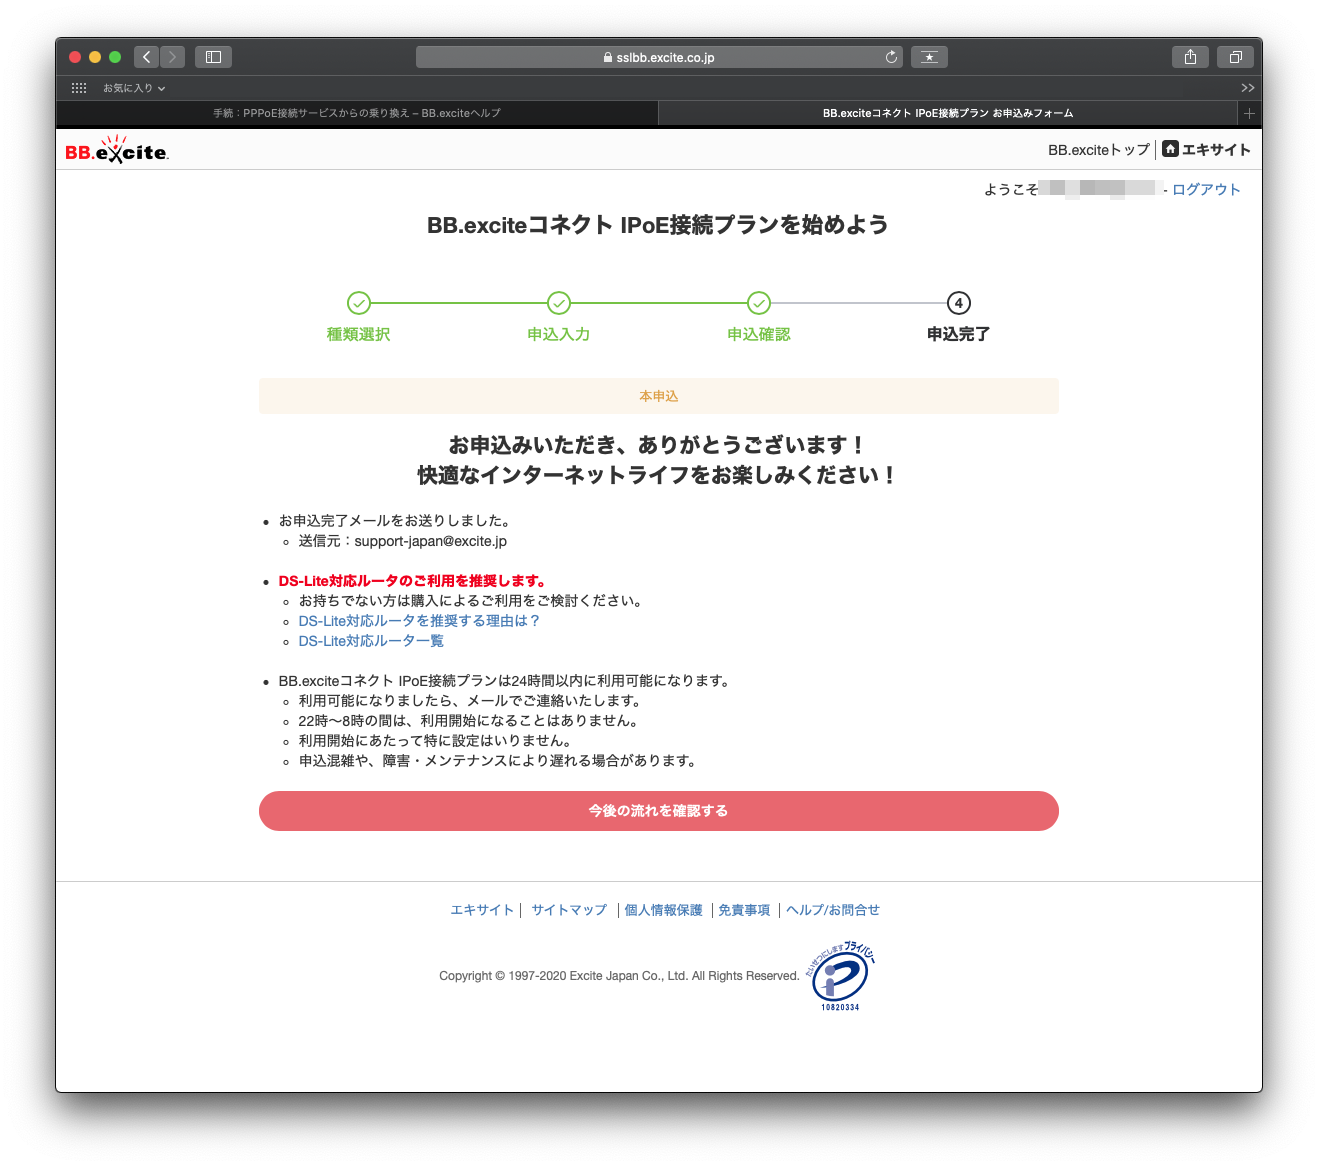Open the BB.exciteトップ link
This screenshot has height=1166, width=1318.
(1098, 150)
